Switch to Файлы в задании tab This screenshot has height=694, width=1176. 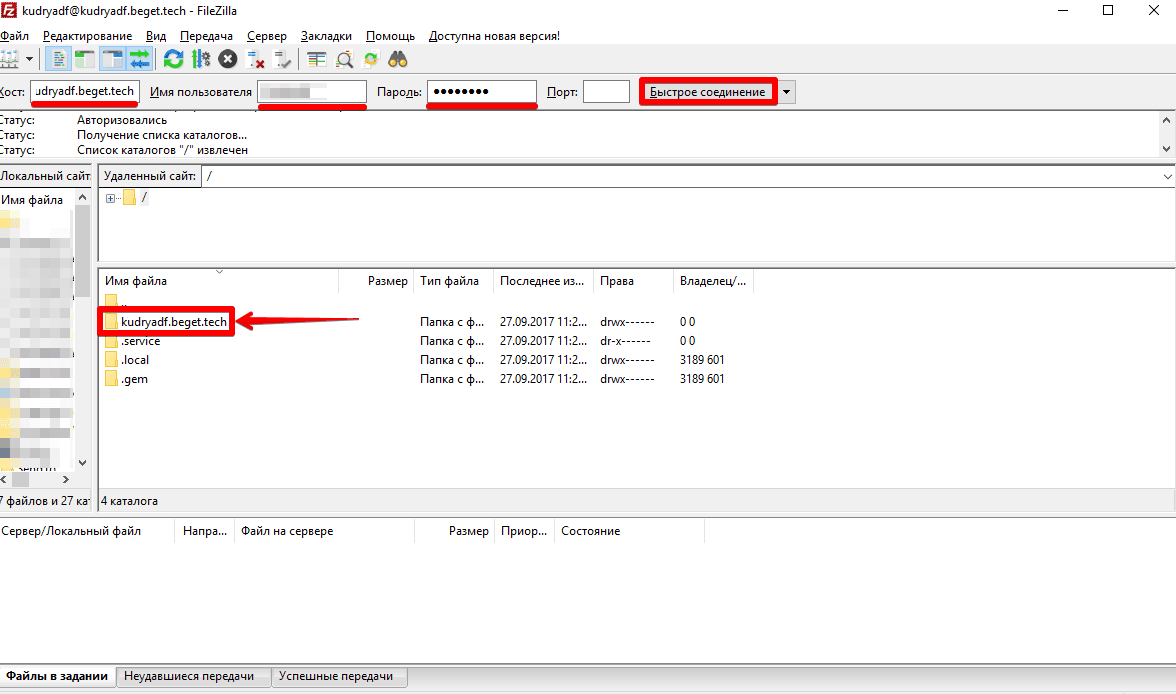tap(58, 676)
